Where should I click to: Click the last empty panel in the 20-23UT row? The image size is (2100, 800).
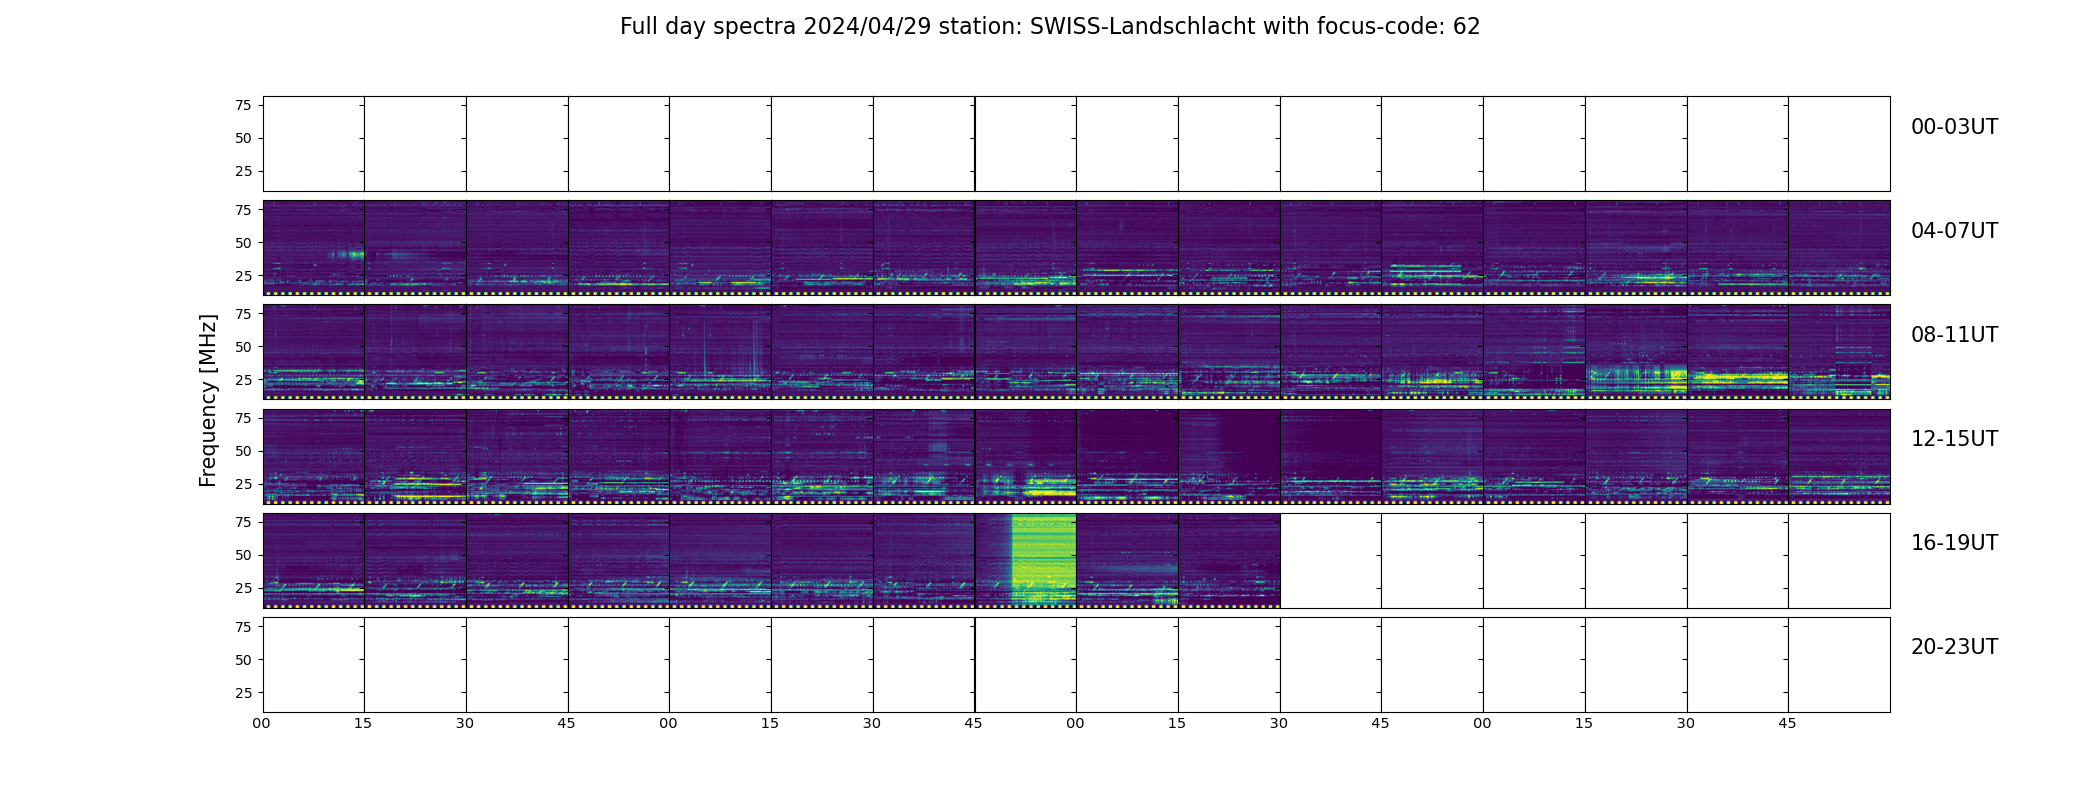(x=1839, y=665)
